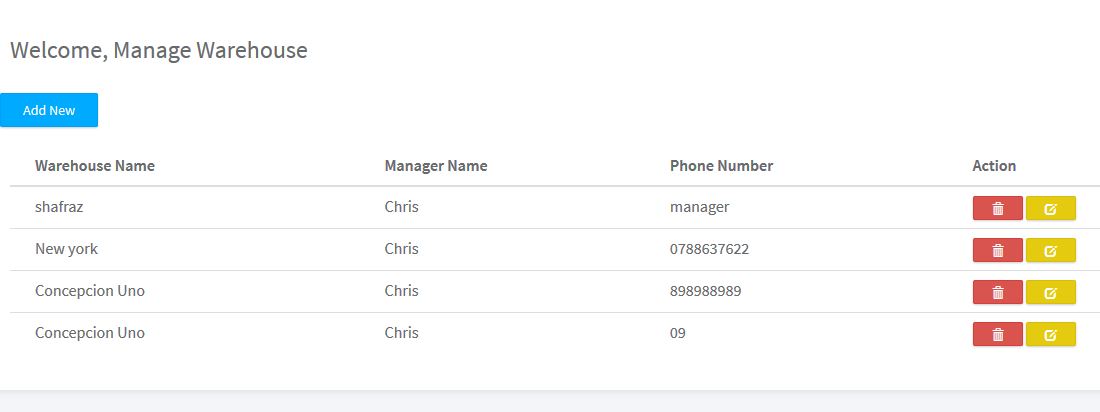Click the Phone Number column header

click(x=721, y=166)
